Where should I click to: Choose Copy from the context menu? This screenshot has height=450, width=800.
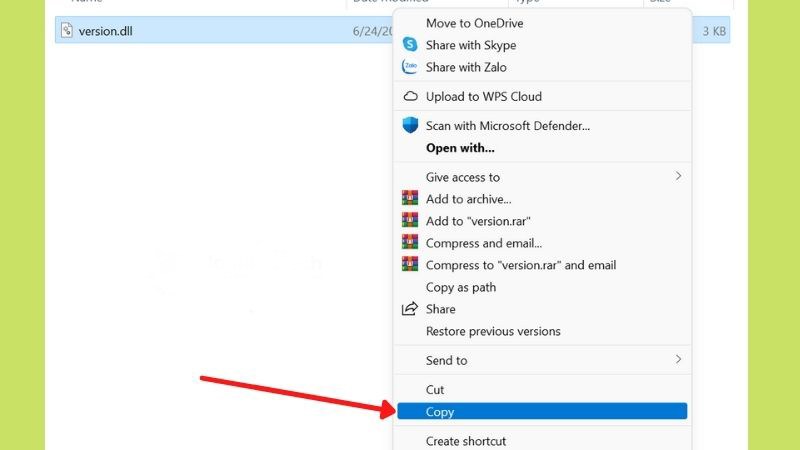pyautogui.click(x=542, y=411)
